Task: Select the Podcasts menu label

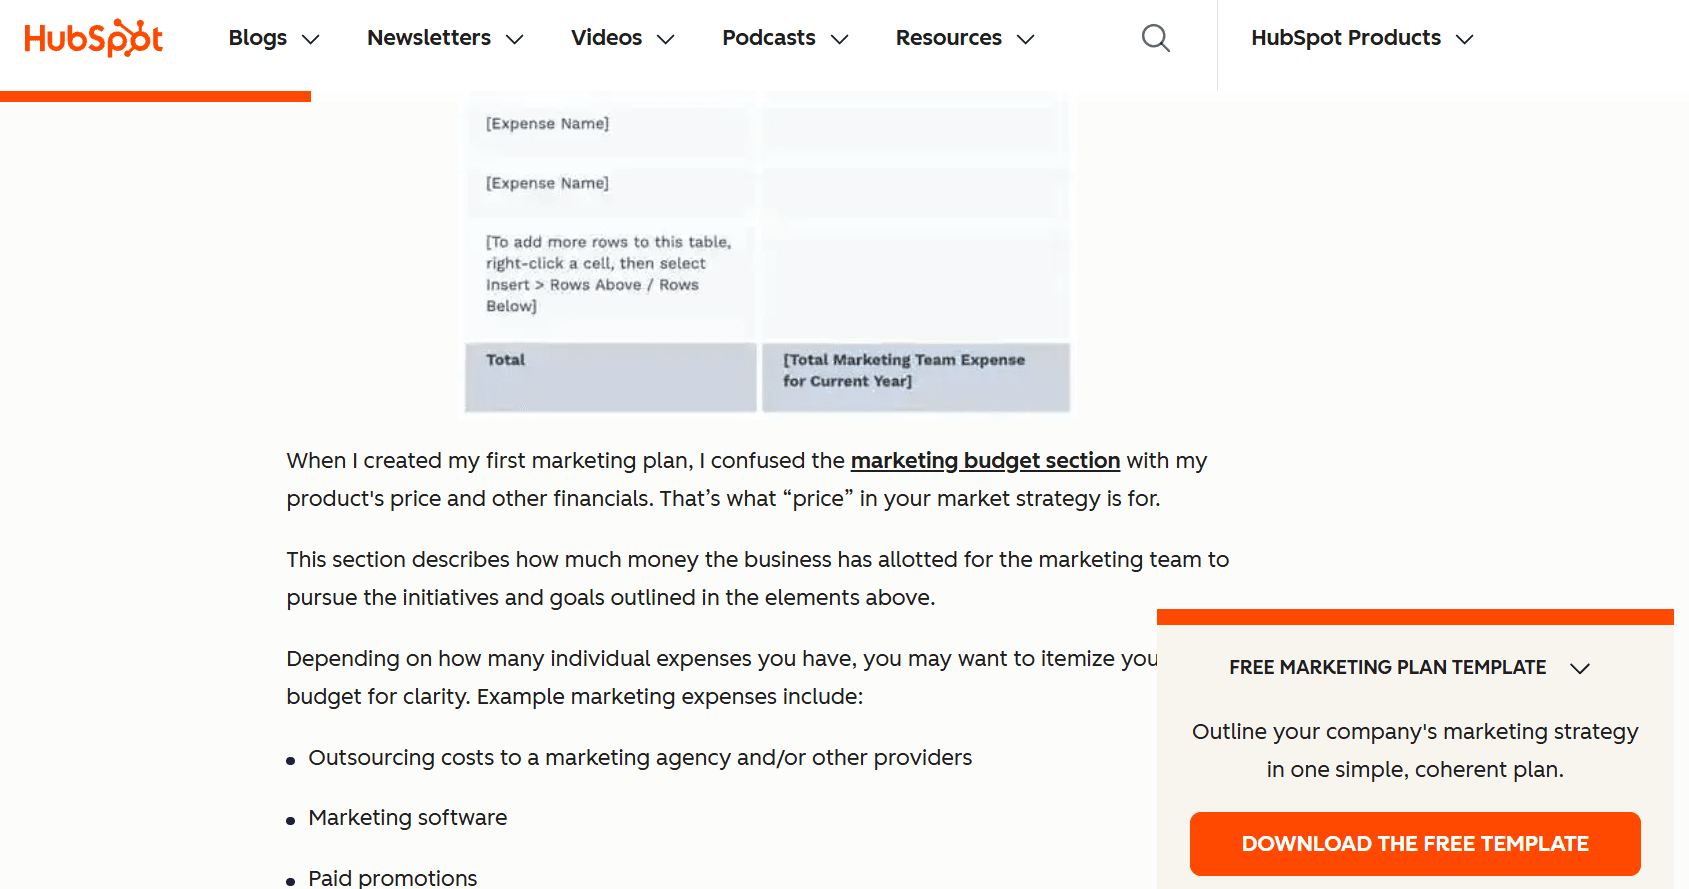Action: 768,38
